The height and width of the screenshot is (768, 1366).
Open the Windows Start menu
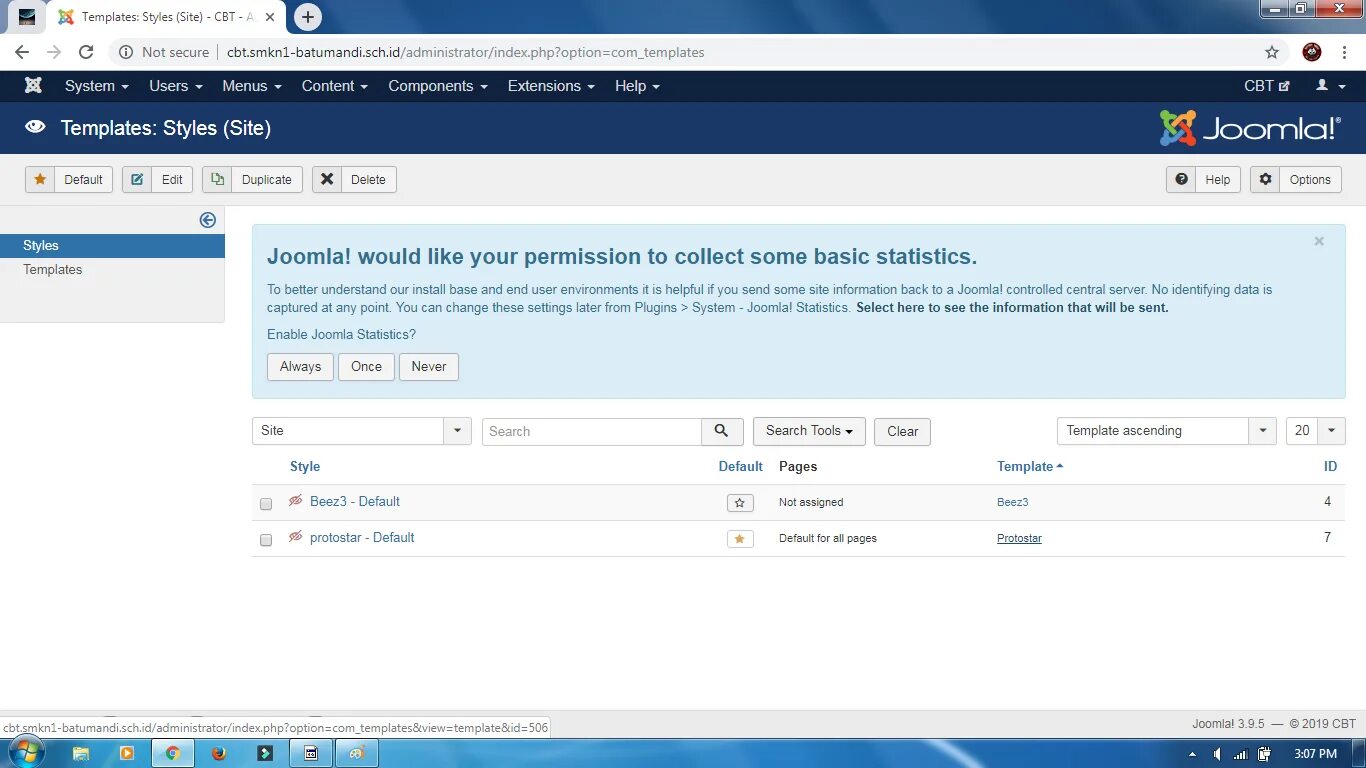(26, 753)
